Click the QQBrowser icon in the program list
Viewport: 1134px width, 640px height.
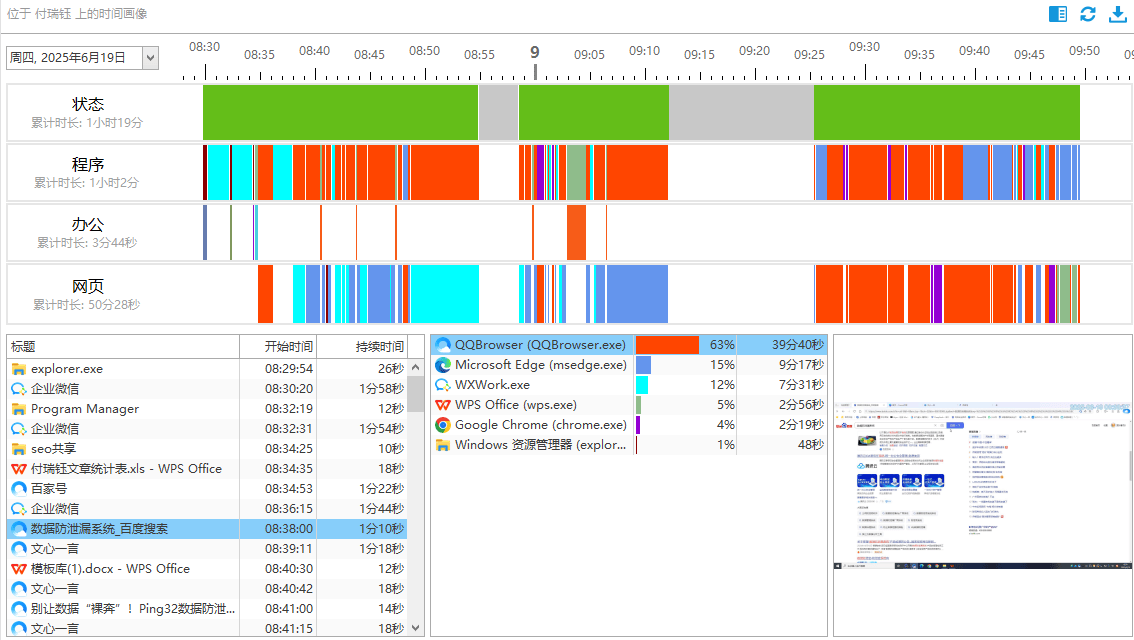(443, 345)
